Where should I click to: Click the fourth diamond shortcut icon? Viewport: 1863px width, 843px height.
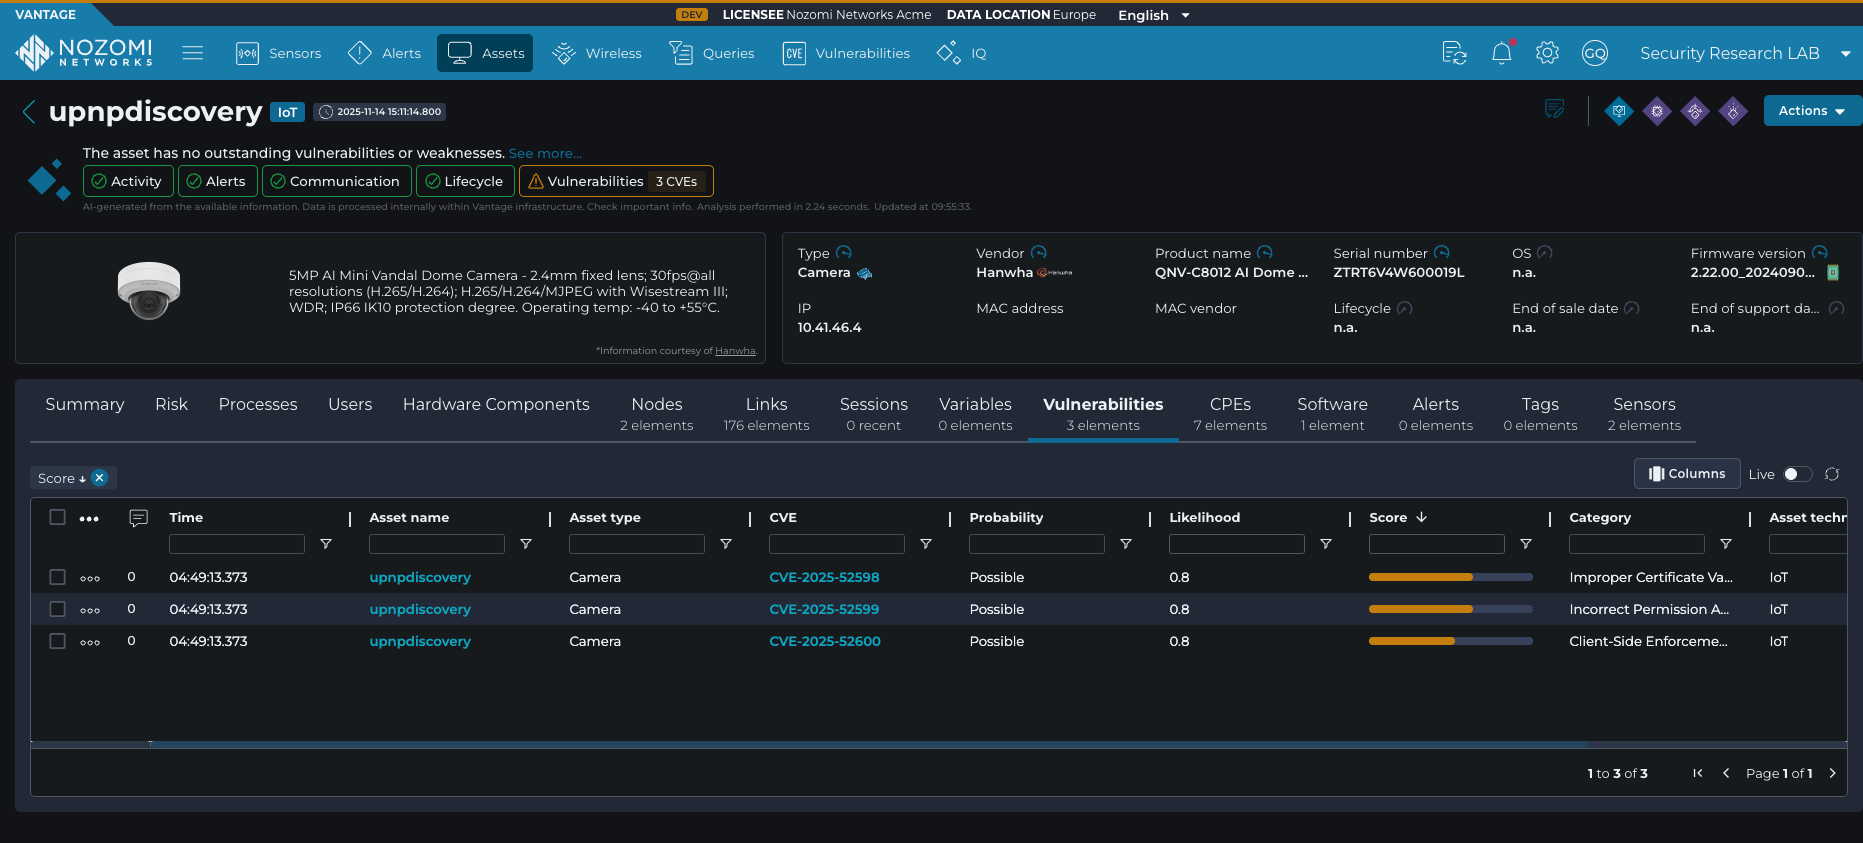click(1733, 111)
